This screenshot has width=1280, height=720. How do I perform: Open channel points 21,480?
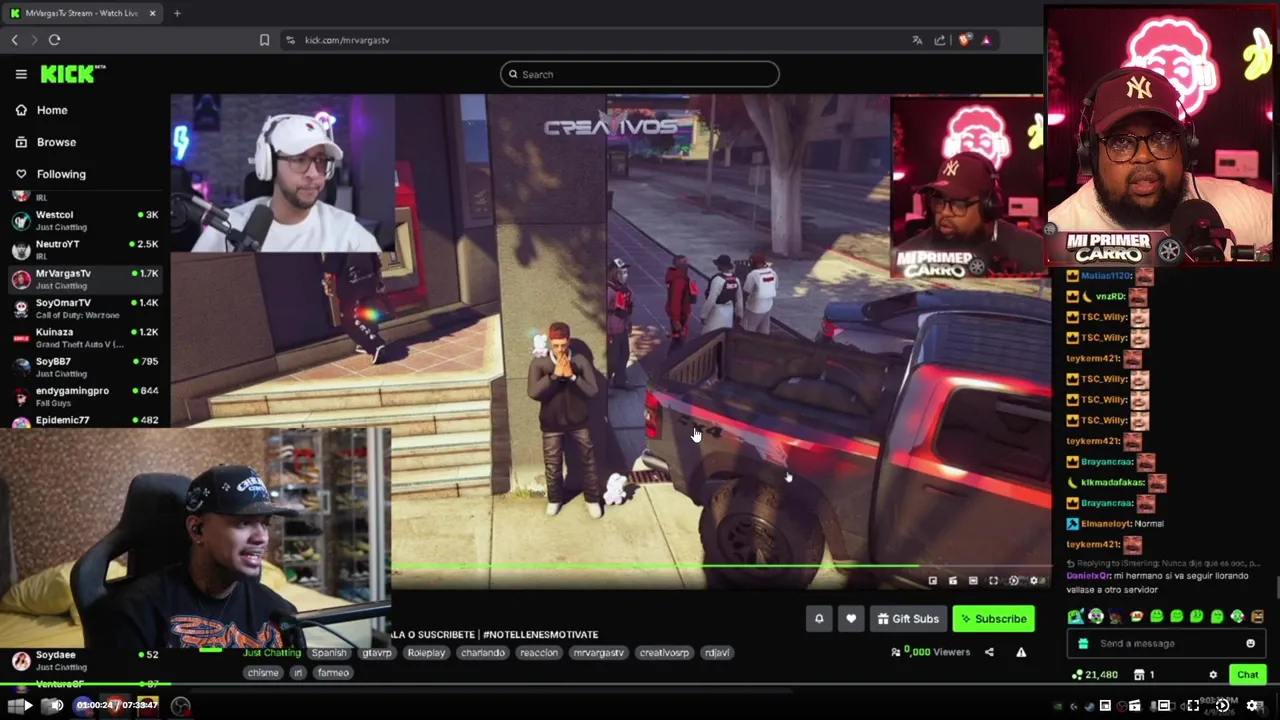[x=1094, y=675]
